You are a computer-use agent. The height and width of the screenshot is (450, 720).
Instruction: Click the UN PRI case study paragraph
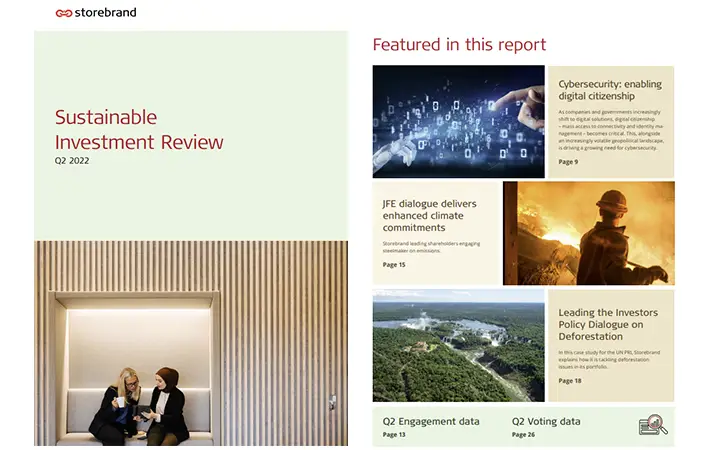point(609,360)
